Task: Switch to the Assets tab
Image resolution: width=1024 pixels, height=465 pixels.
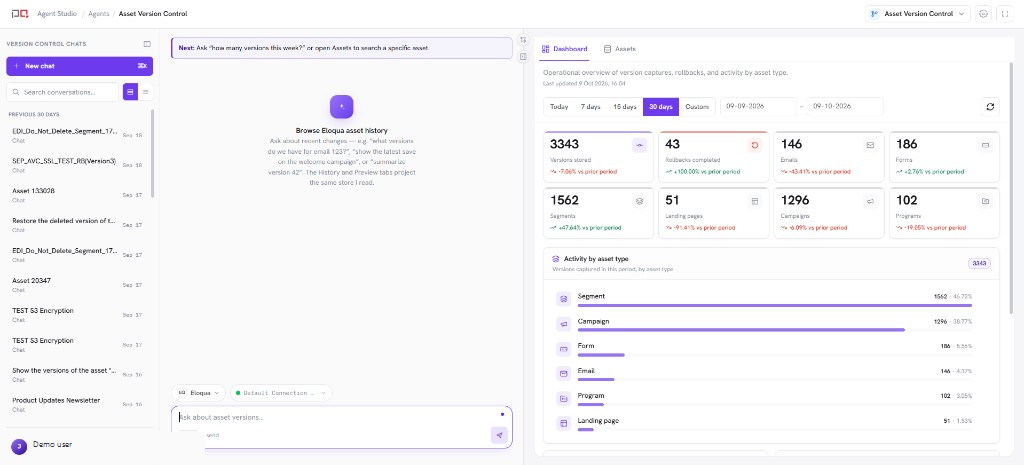Action: tap(620, 49)
